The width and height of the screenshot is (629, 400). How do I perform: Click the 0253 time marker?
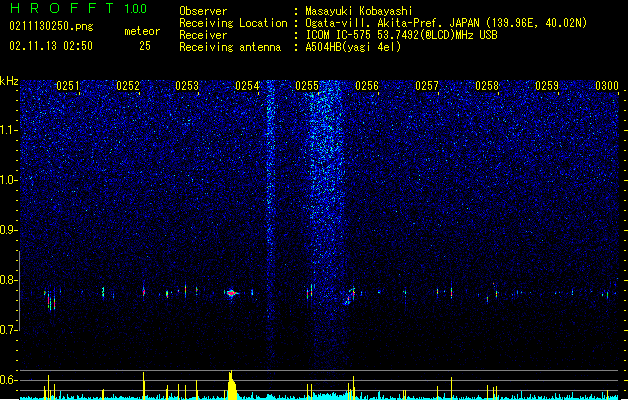(187, 86)
